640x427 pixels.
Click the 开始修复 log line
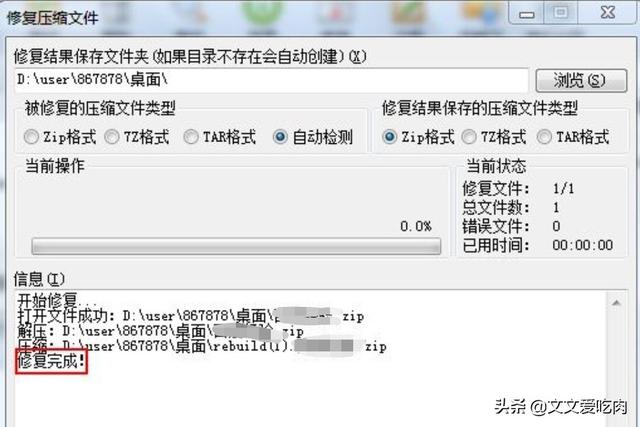(57, 301)
